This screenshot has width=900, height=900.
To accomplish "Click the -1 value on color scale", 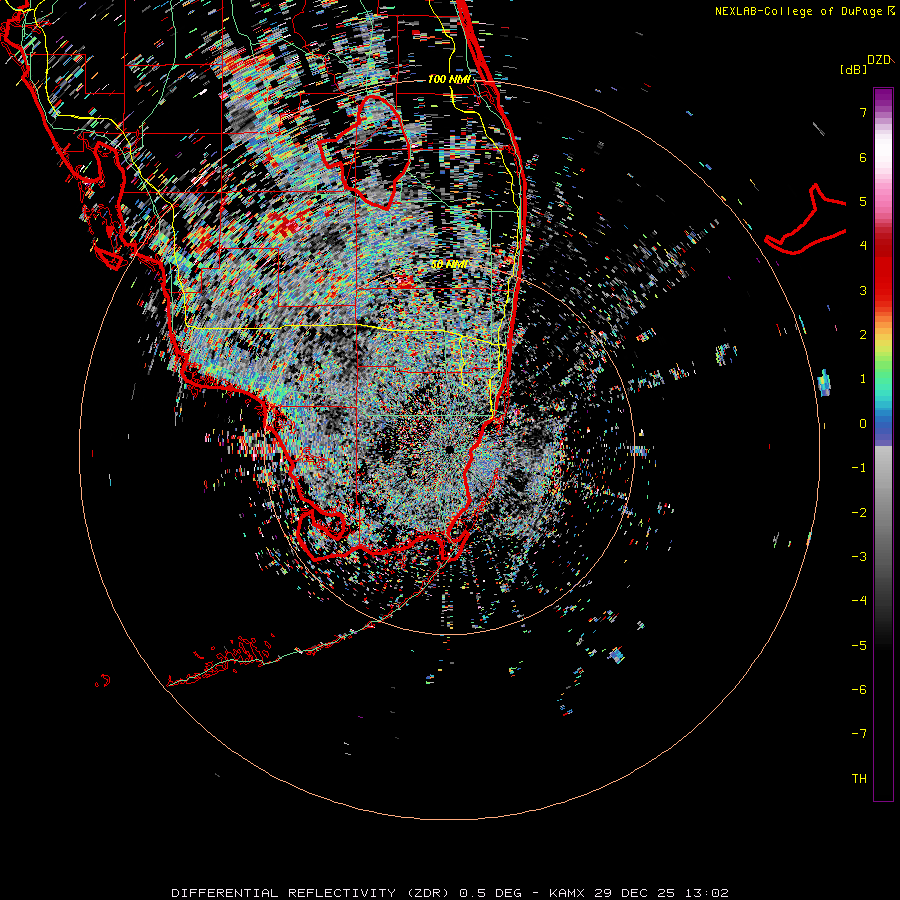I will coord(859,468).
